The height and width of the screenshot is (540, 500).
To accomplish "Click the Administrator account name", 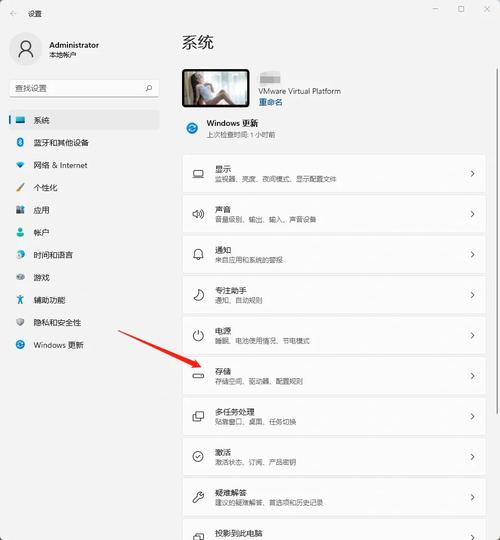I will [x=74, y=45].
